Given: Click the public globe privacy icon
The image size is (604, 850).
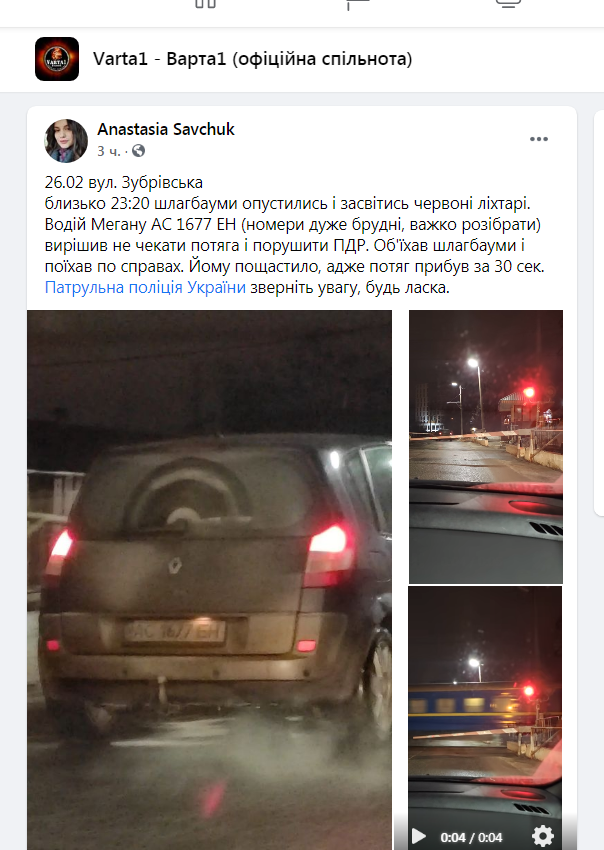Looking at the screenshot, I should 139,151.
